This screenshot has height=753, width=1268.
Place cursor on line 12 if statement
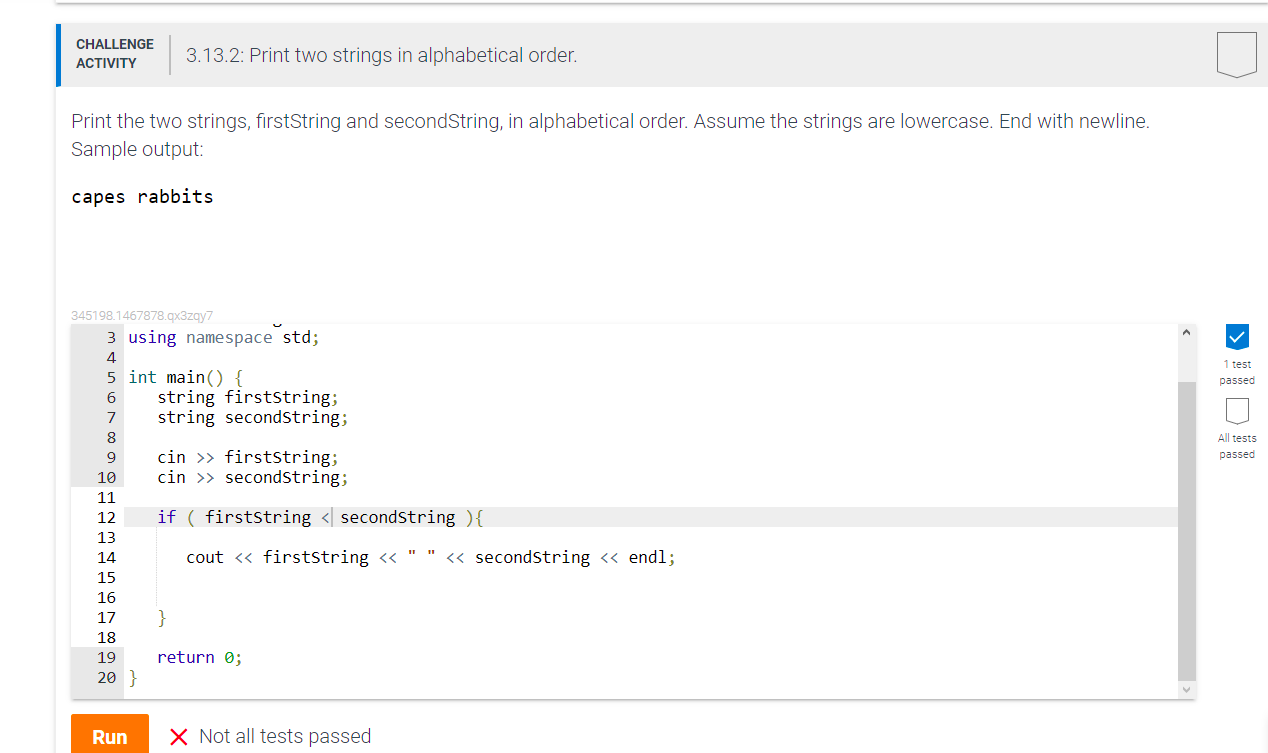(x=321, y=517)
